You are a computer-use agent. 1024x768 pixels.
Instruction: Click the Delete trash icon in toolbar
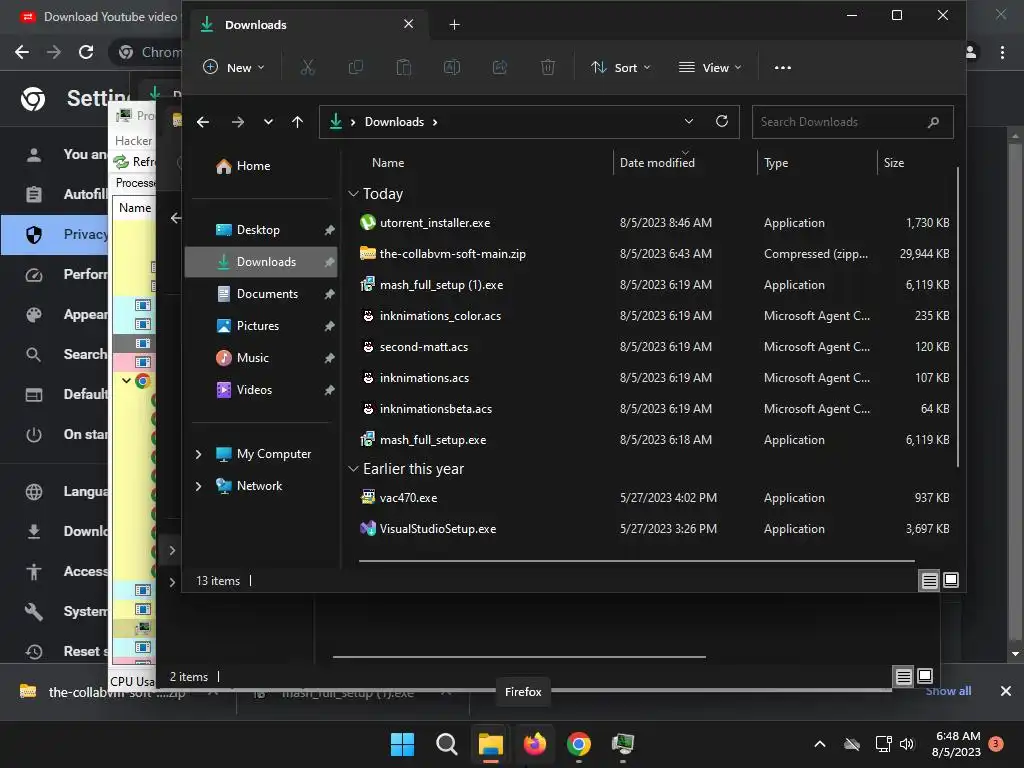[x=548, y=67]
